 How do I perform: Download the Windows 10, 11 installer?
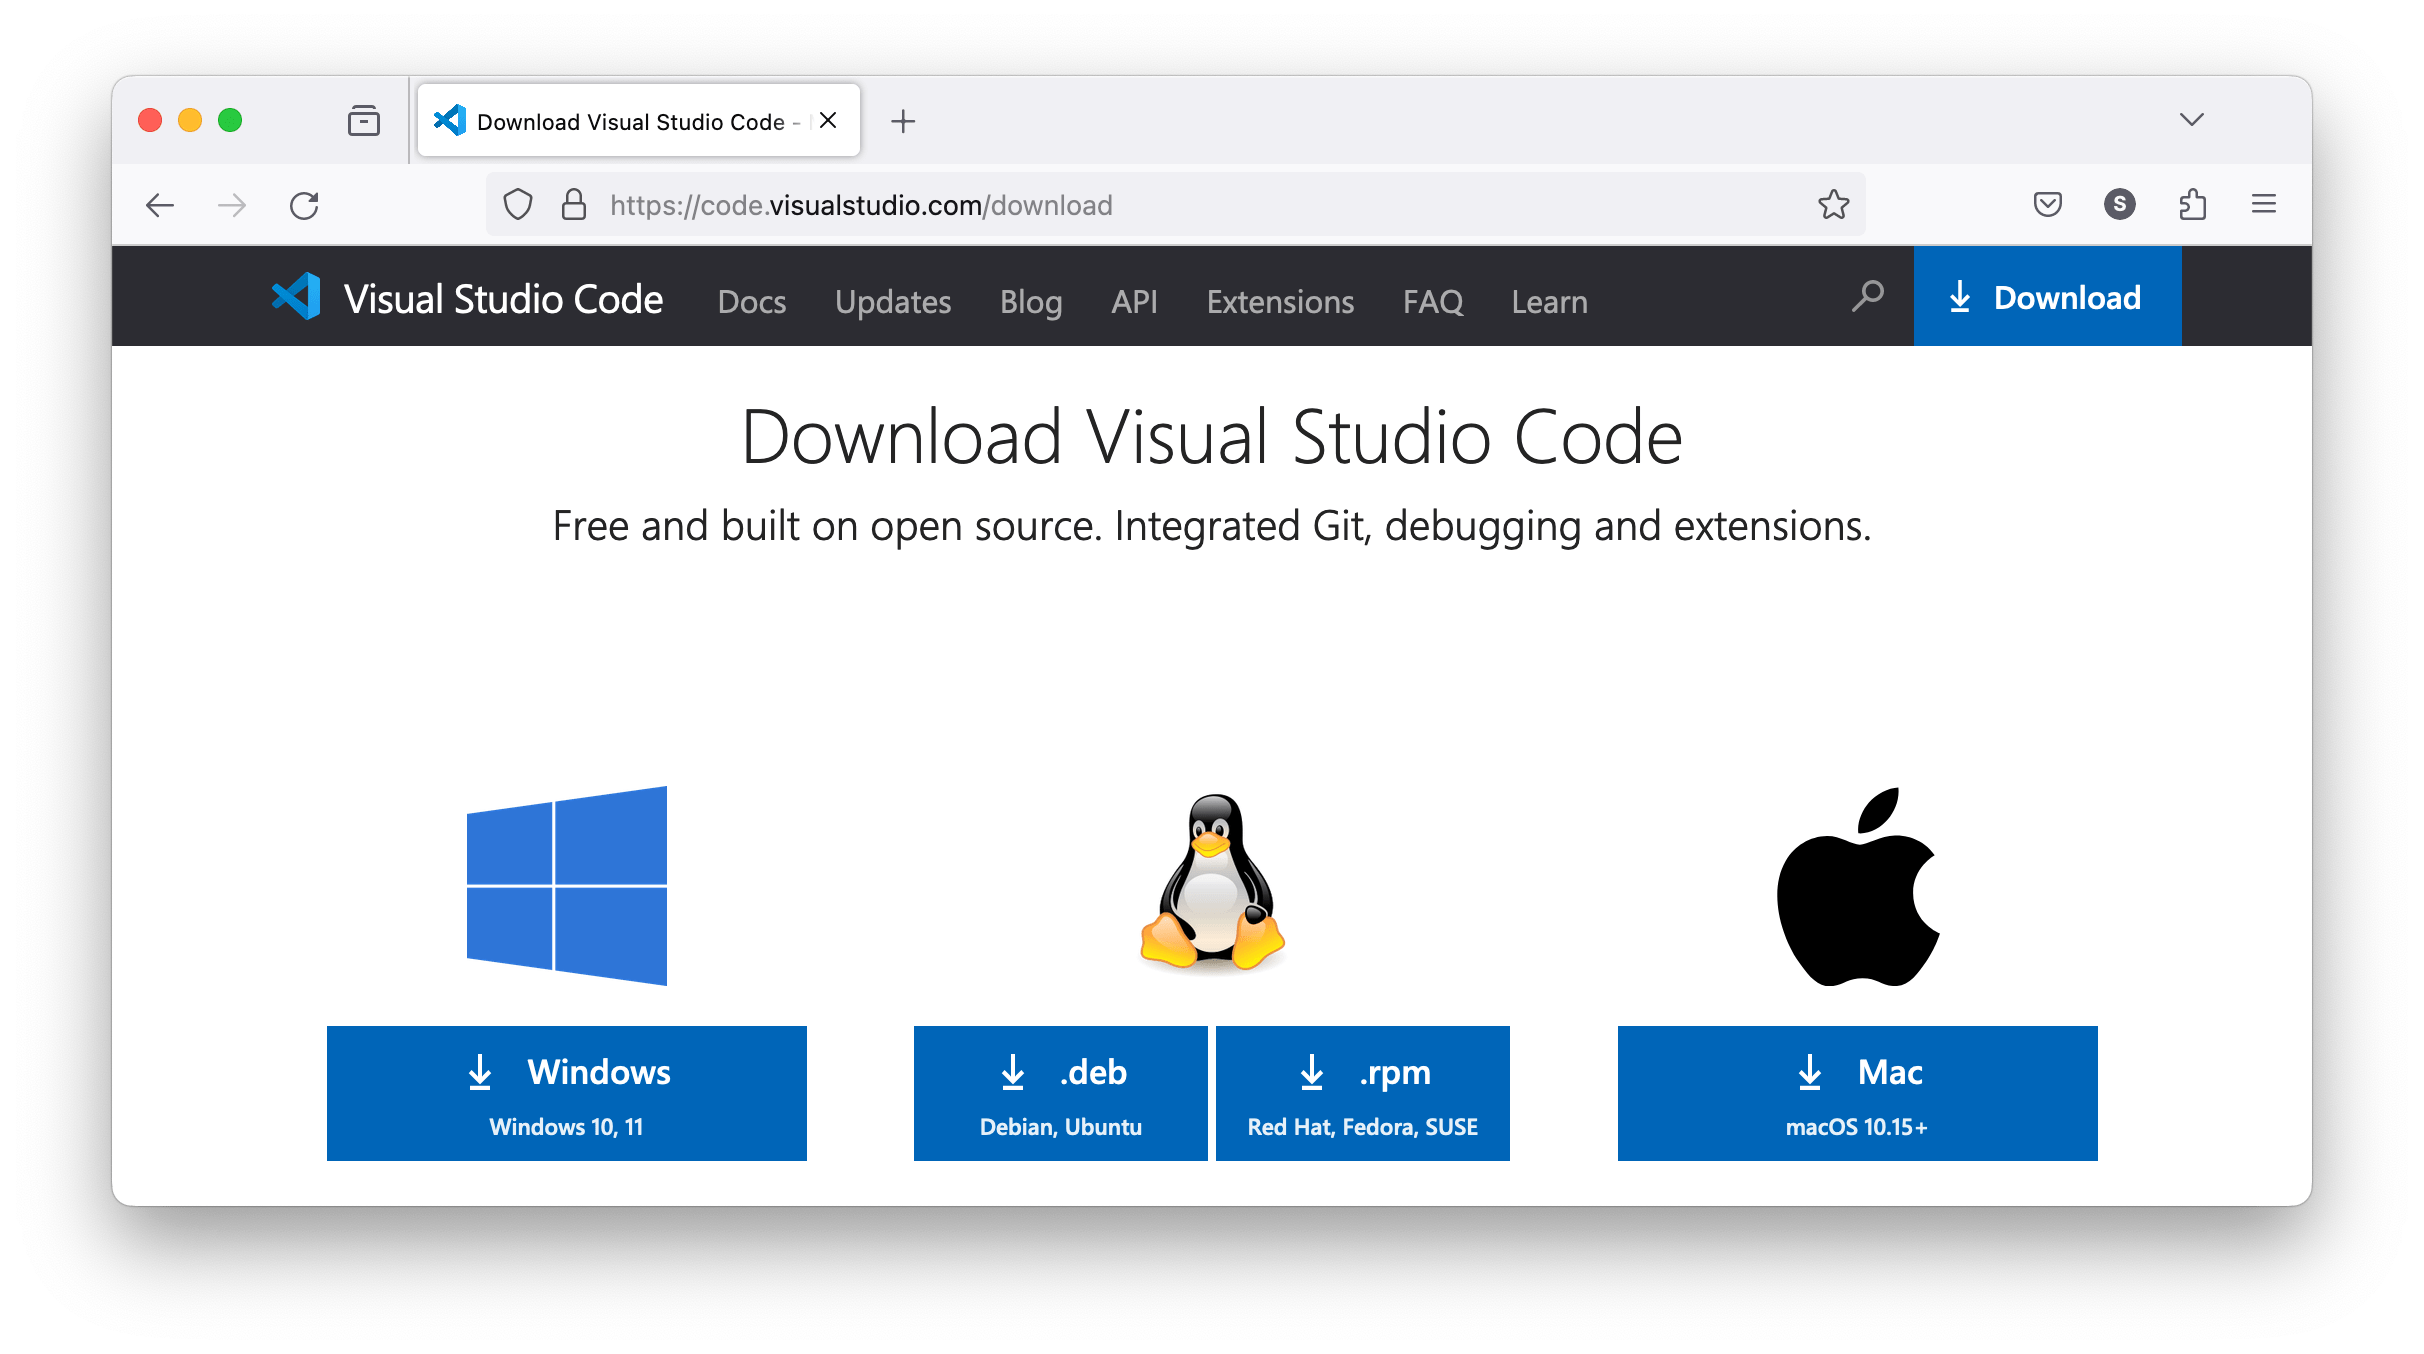[x=566, y=1093]
